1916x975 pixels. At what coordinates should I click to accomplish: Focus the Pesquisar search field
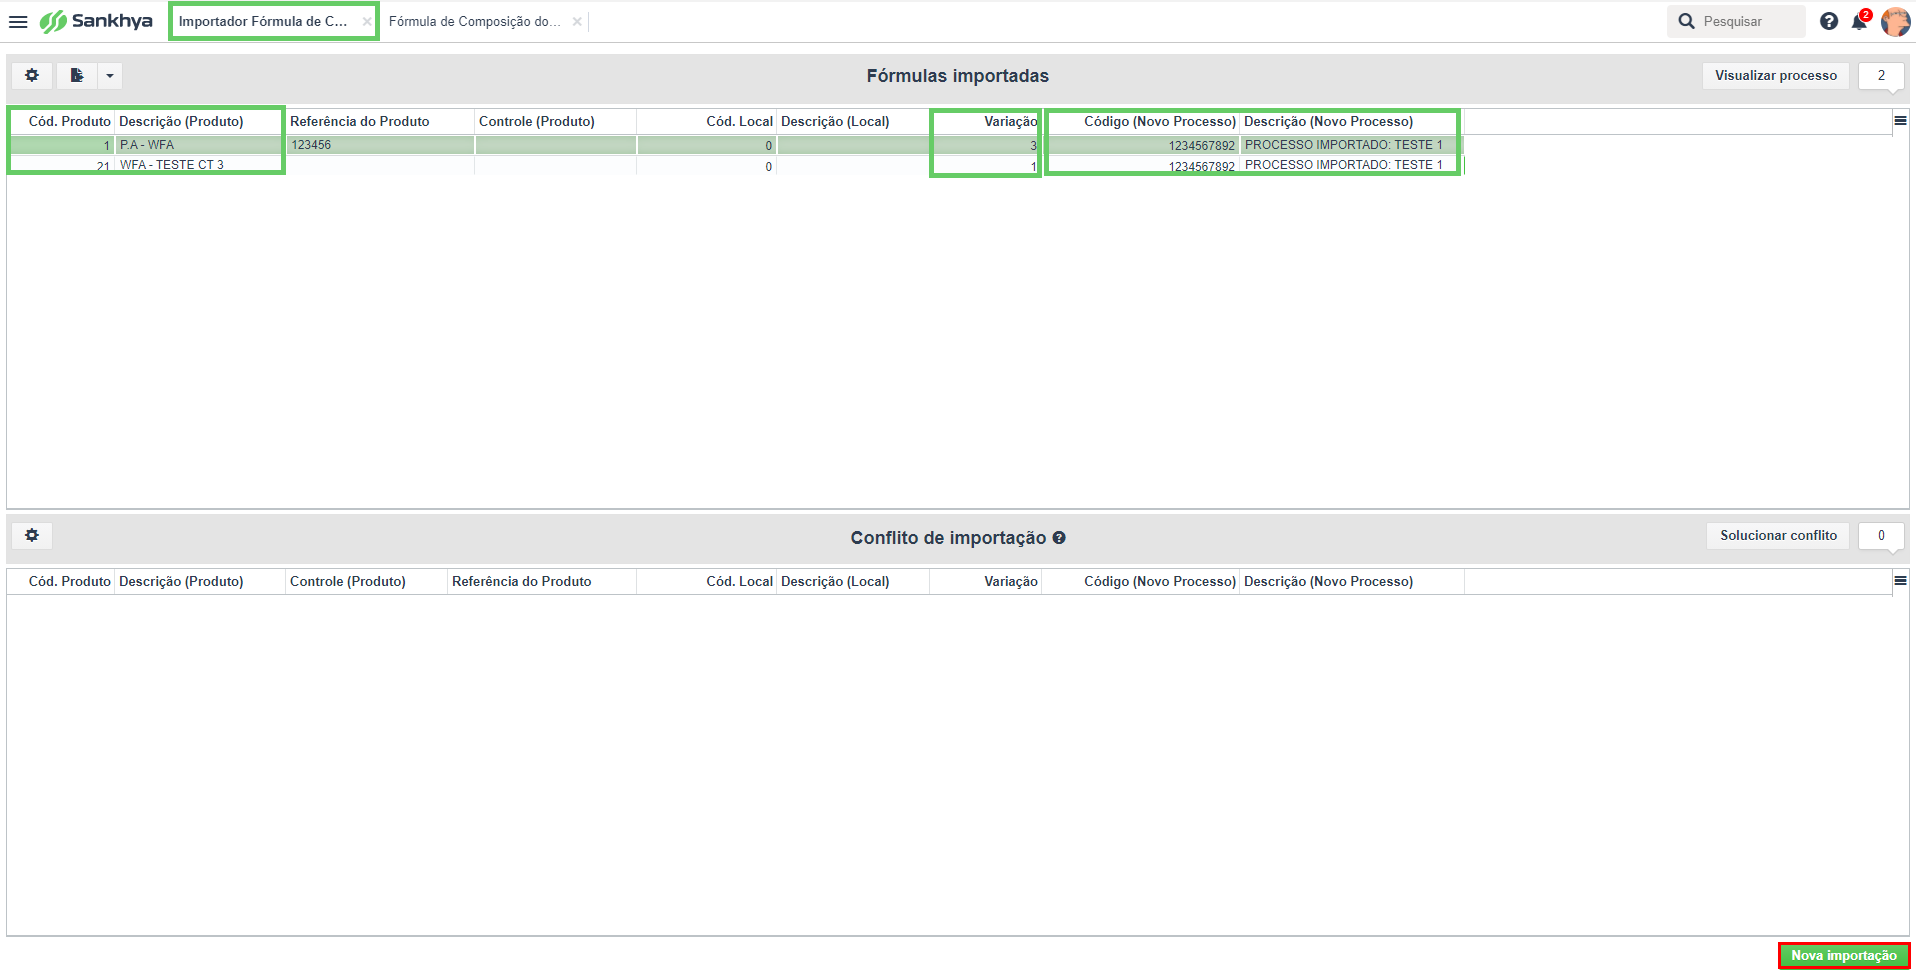(x=1736, y=21)
